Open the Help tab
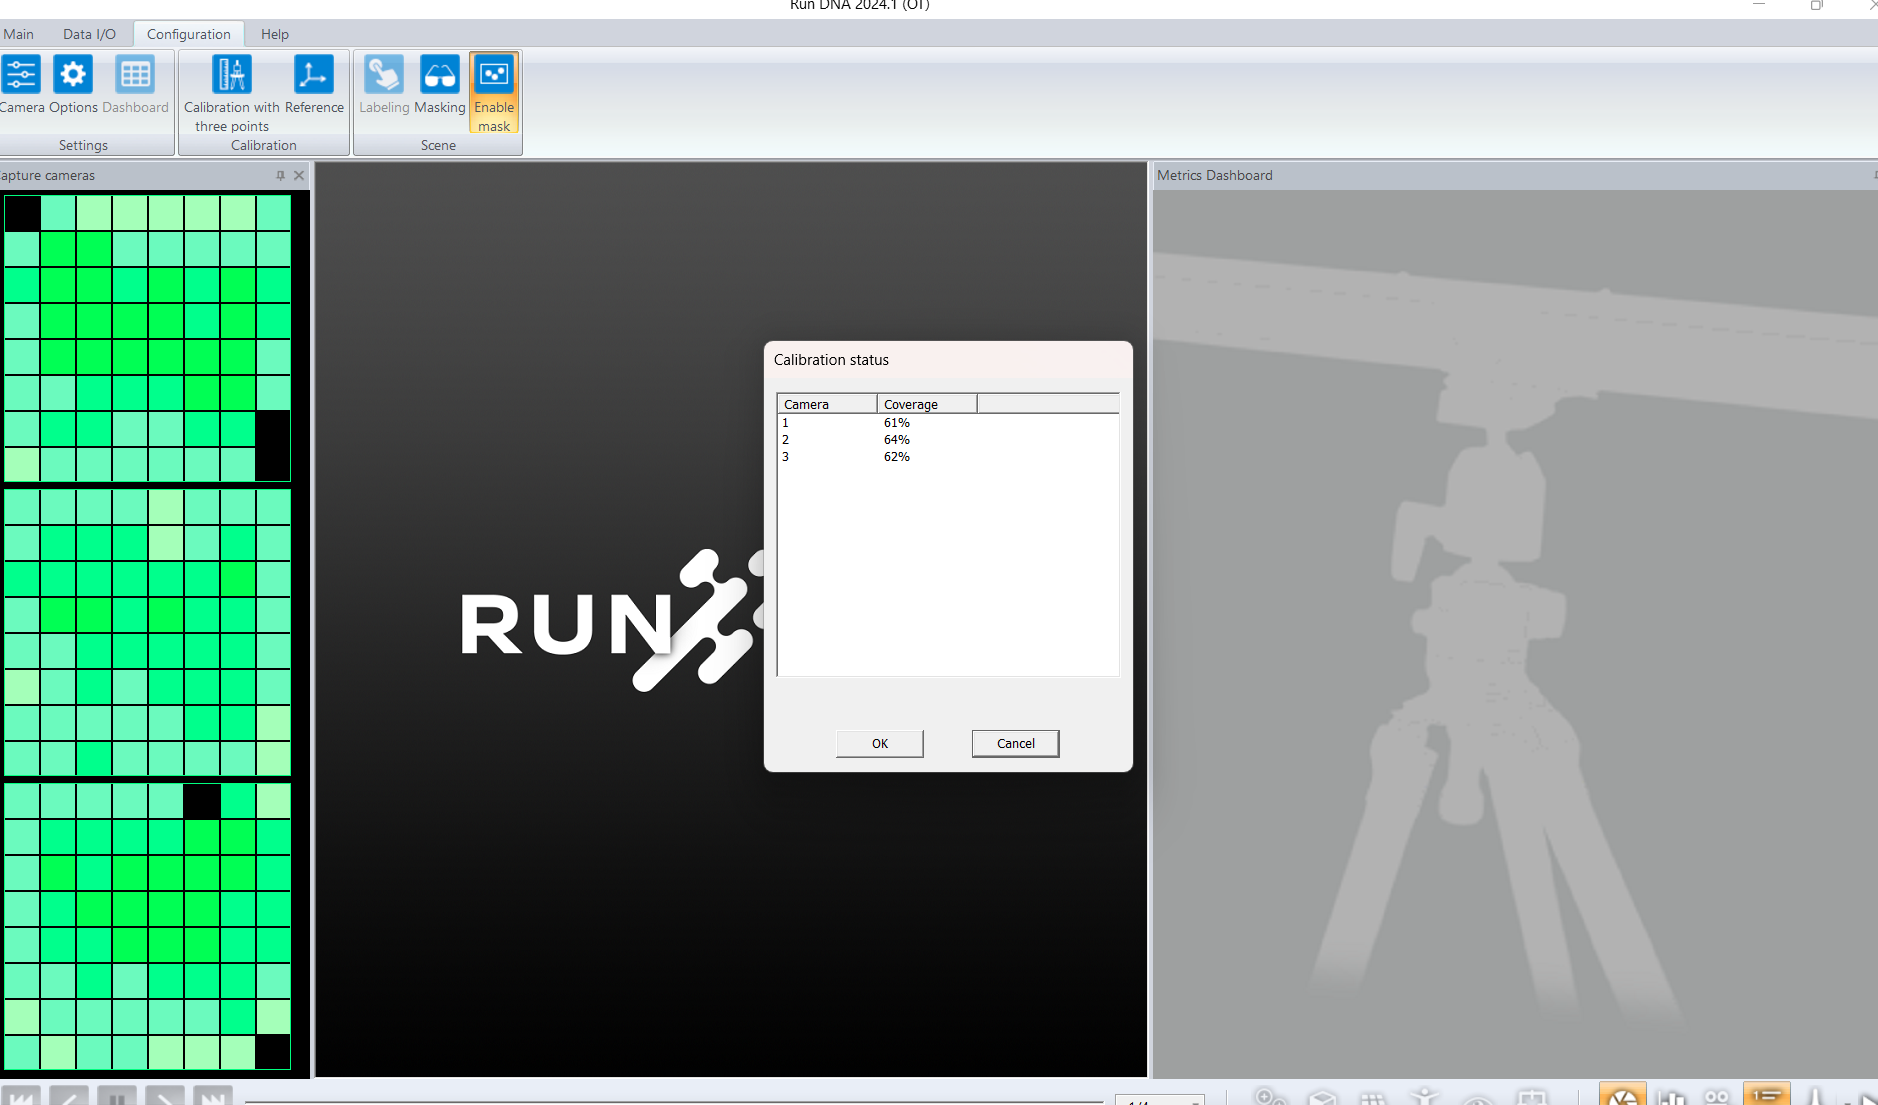1878x1105 pixels. 275,34
